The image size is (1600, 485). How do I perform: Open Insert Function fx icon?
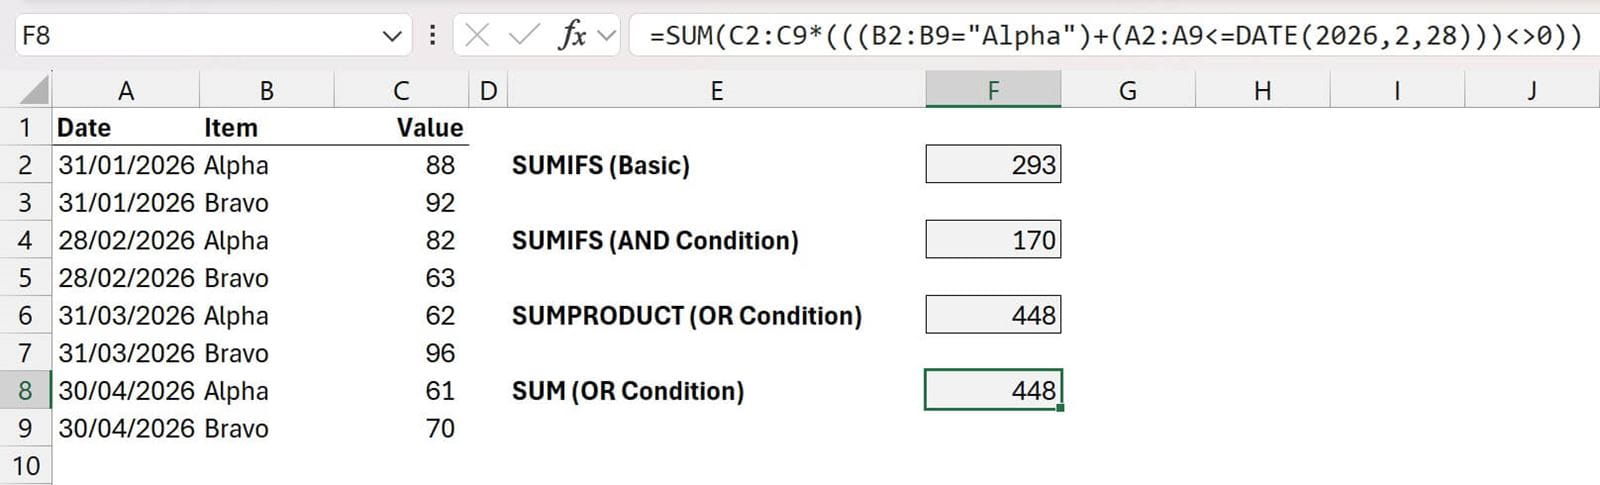pos(572,36)
